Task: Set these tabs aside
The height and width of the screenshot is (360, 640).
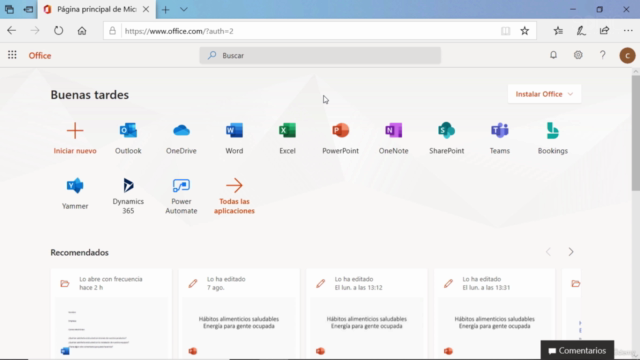Action: [x=28, y=9]
